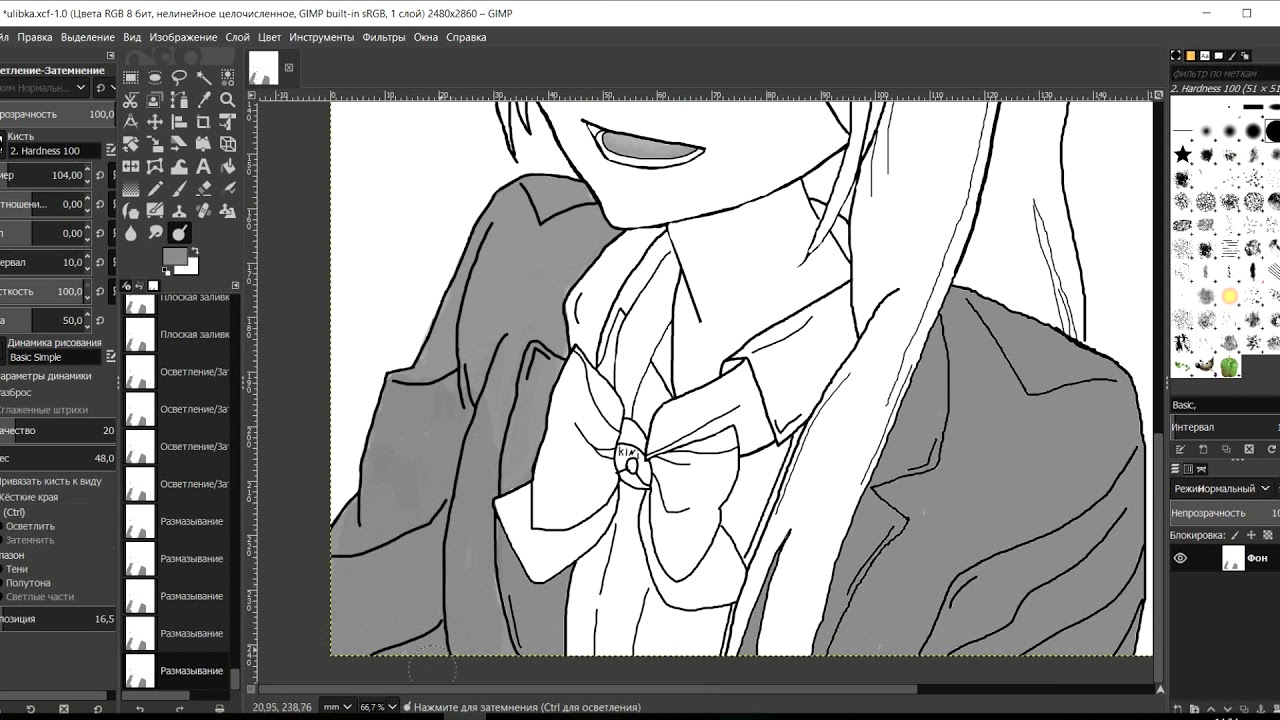Activate the Move tool
Image resolution: width=1280 pixels, height=720 pixels.
click(x=155, y=122)
